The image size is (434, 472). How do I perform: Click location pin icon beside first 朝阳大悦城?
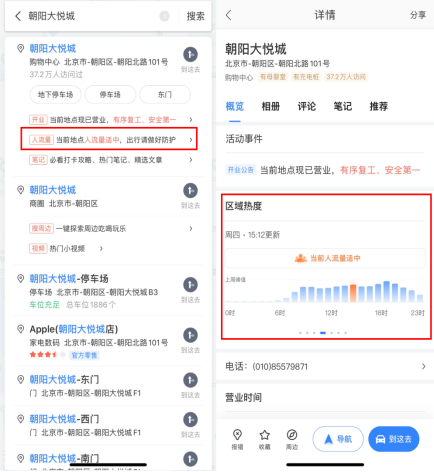pos(21,49)
